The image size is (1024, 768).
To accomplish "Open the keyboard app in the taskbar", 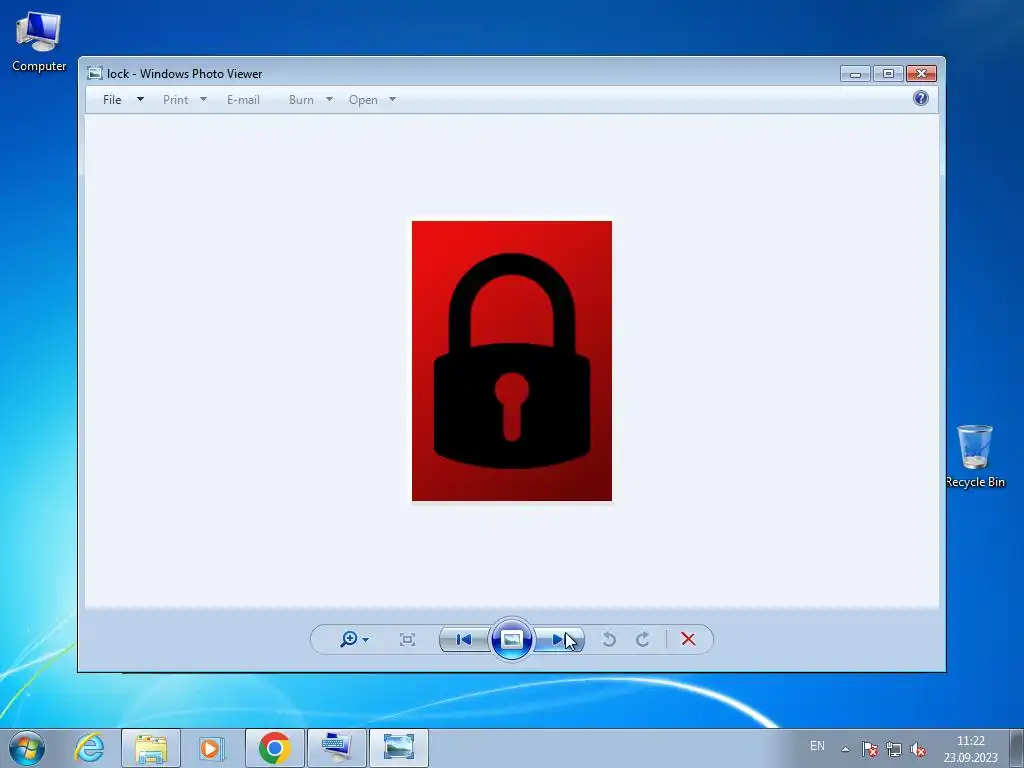I will (337, 748).
